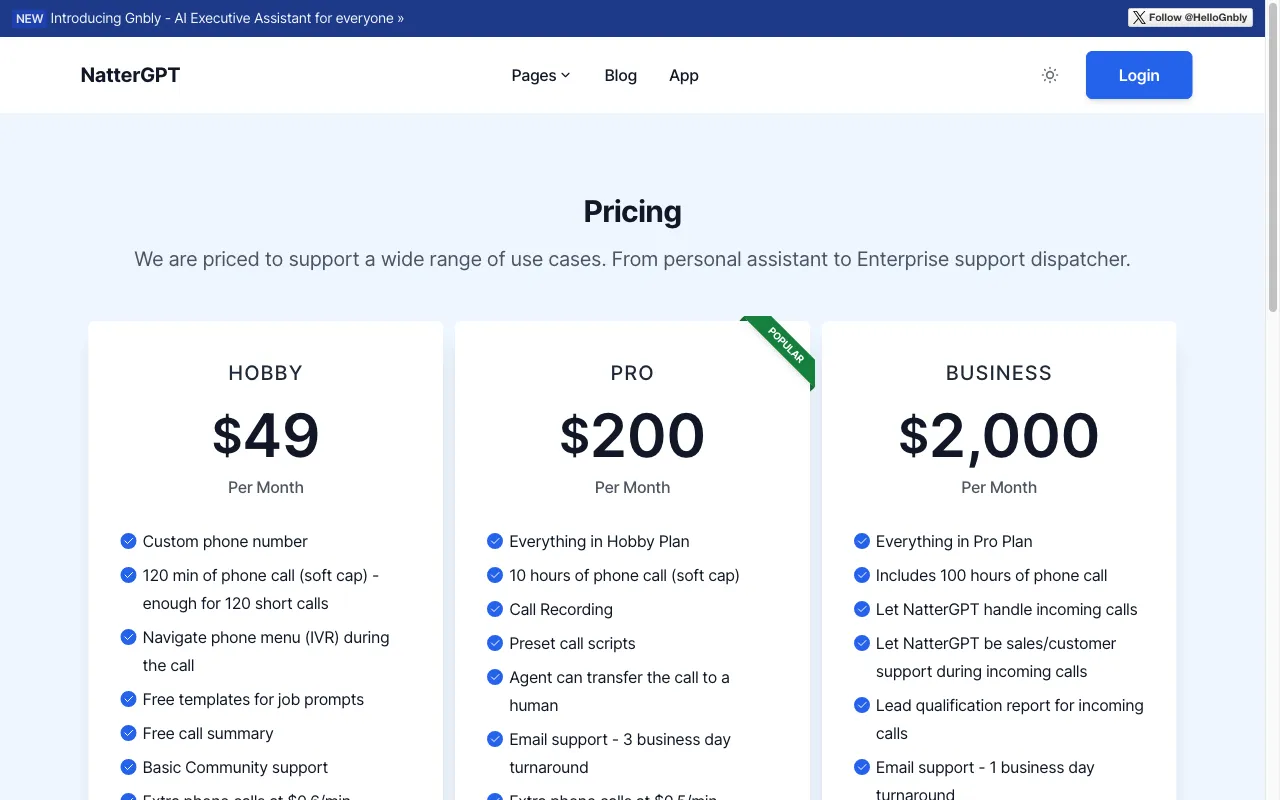Click checkmark beside Call Recording

495,609
